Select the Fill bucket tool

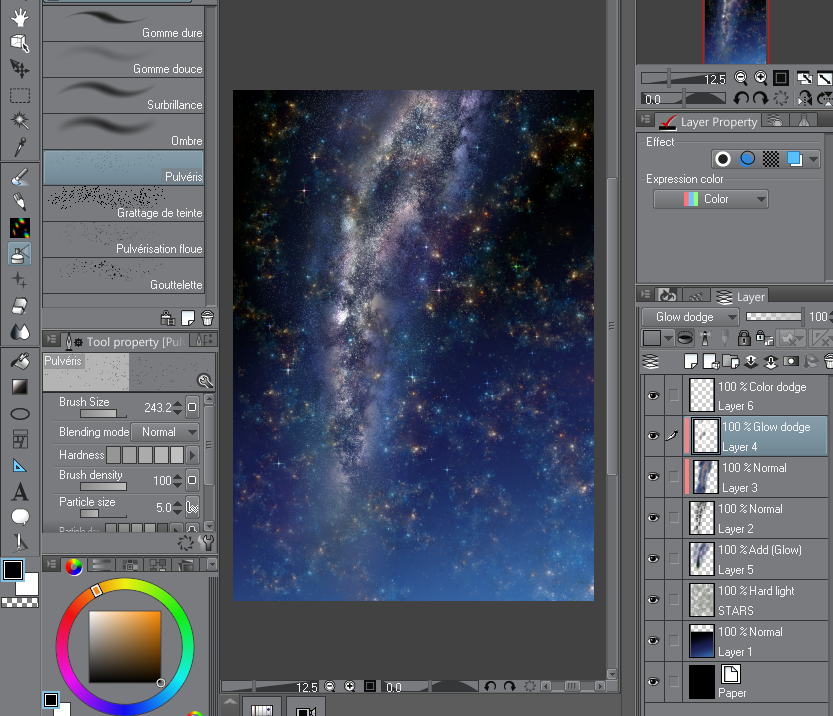(20, 361)
